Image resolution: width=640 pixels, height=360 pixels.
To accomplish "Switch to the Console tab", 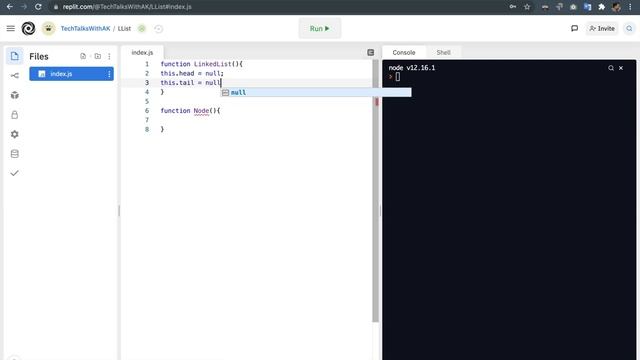I will click(x=404, y=52).
